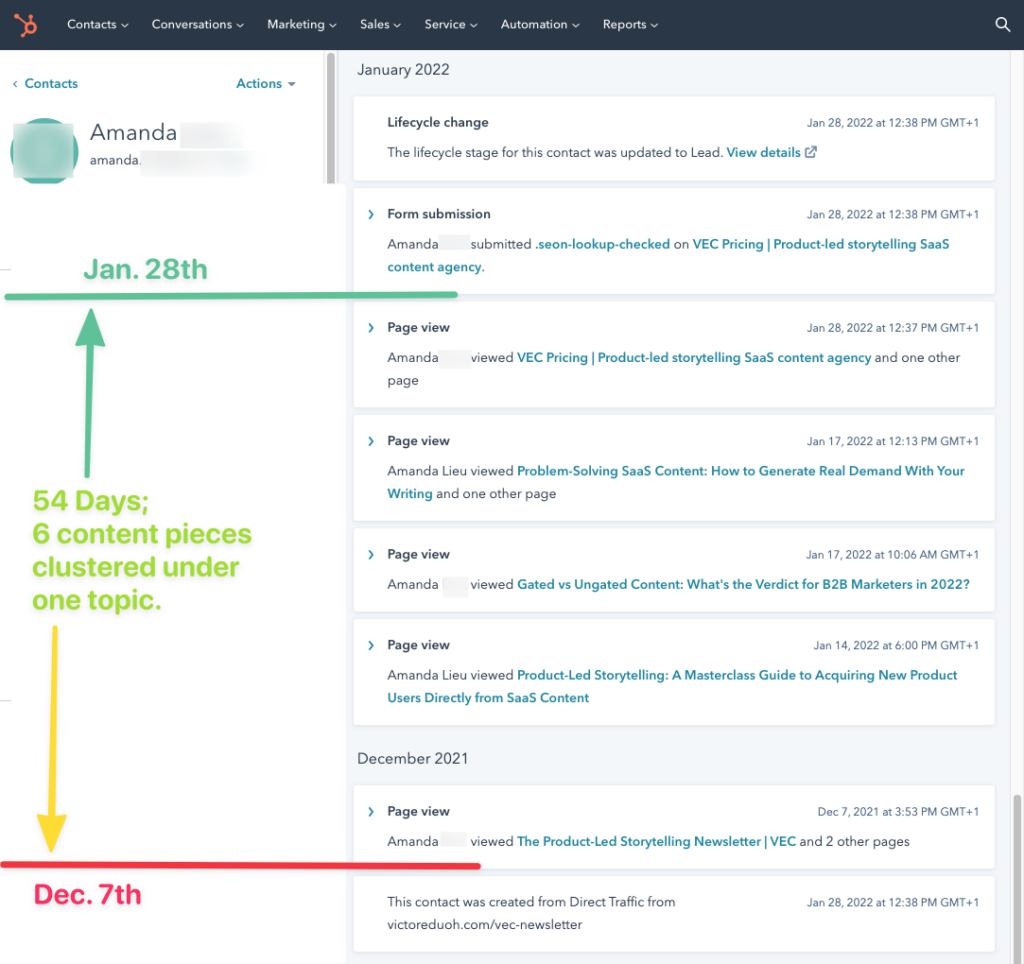Click the external-link icon beside View details
The width and height of the screenshot is (1024, 964).
tap(811, 152)
